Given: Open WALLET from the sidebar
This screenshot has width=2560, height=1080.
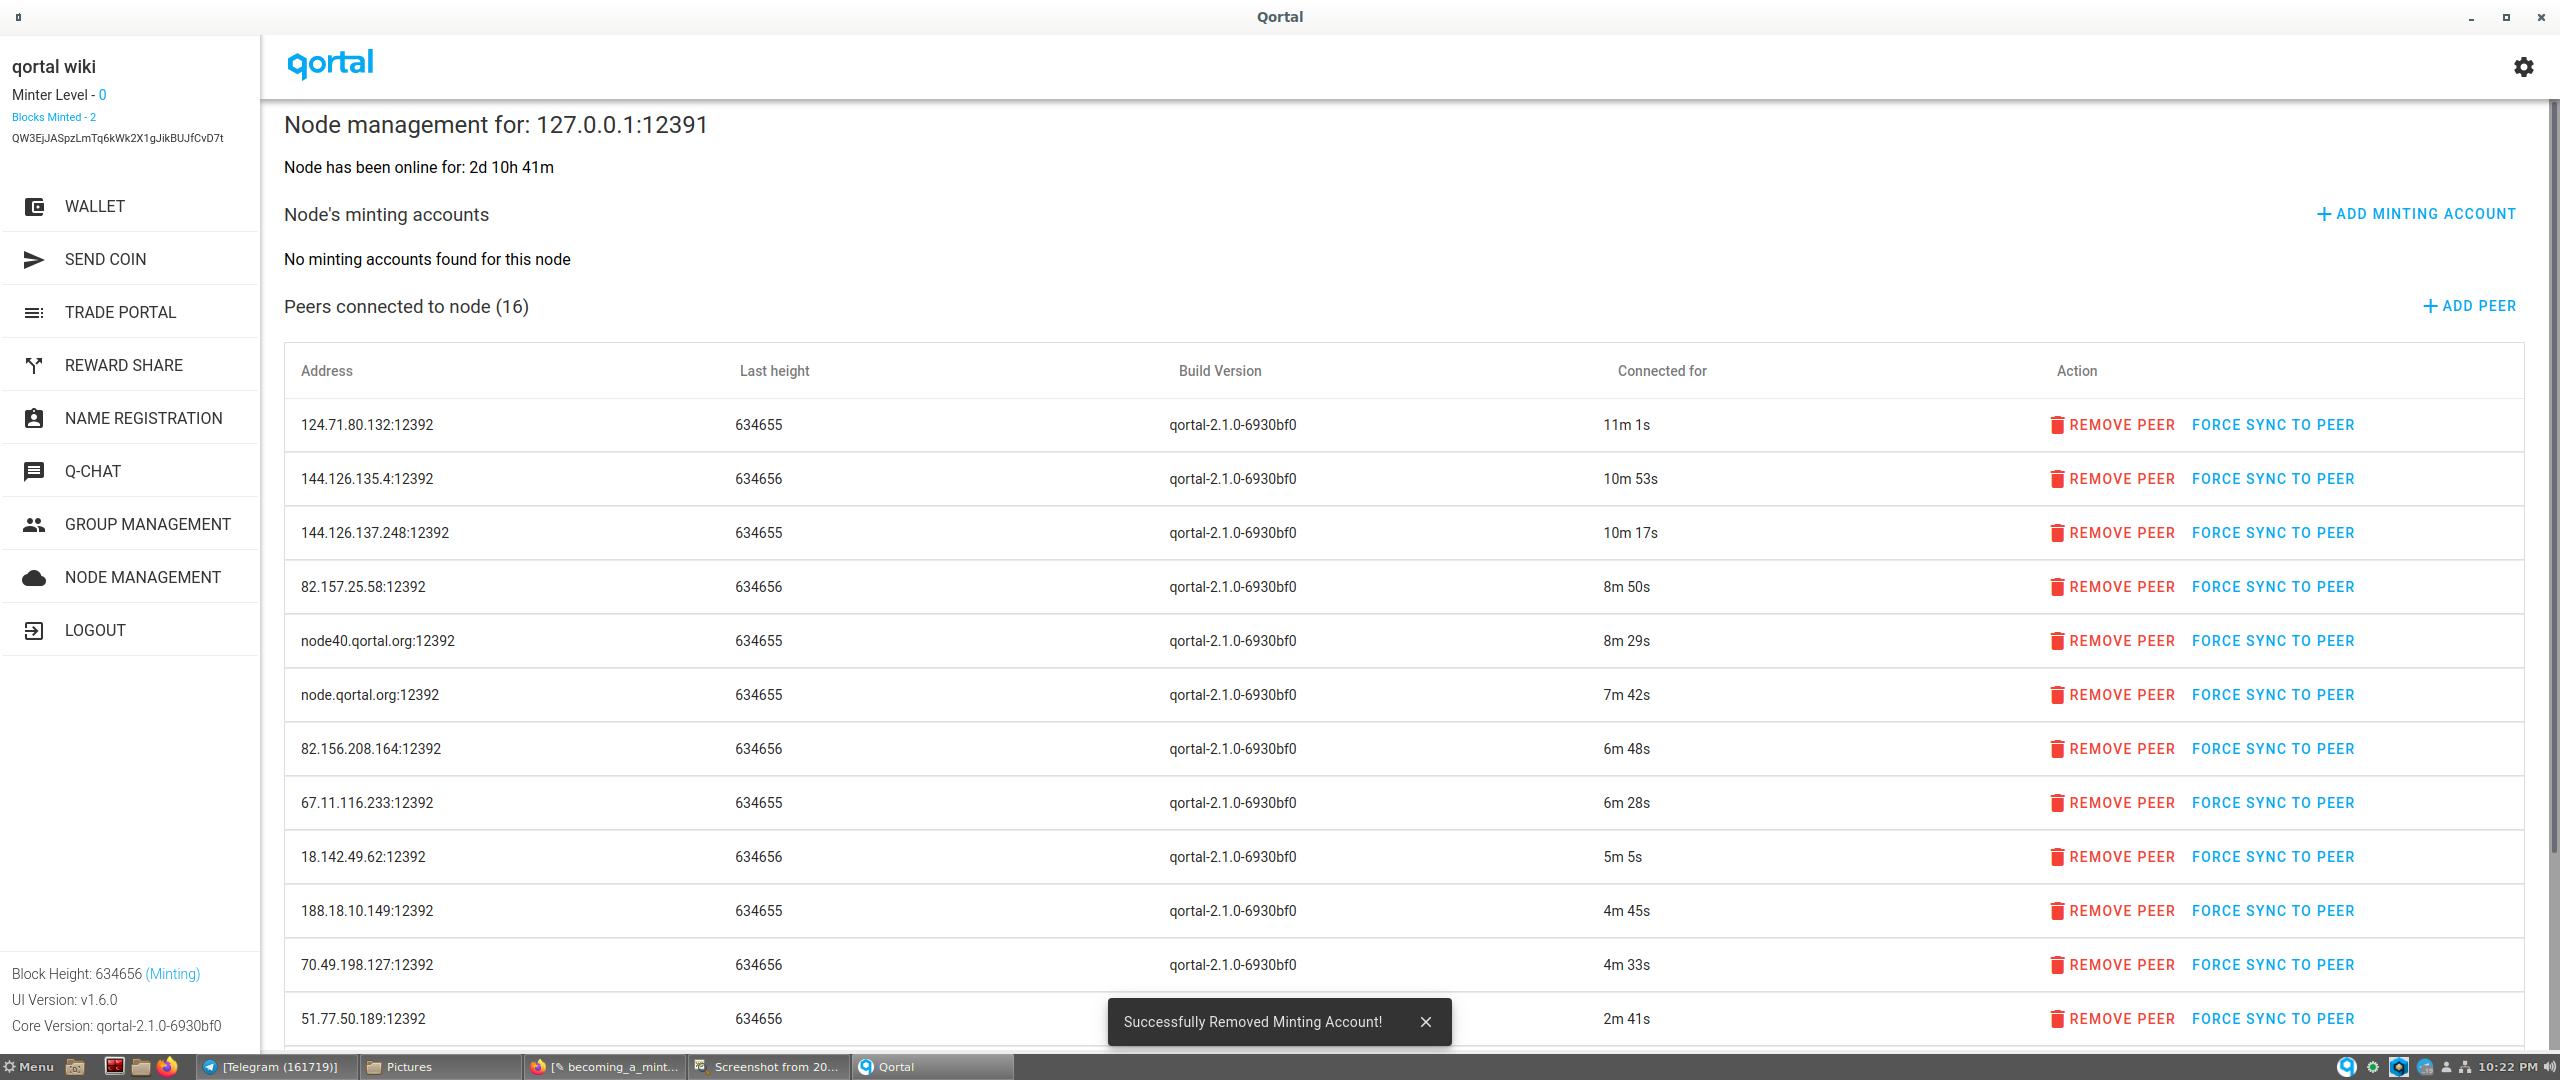Looking at the screenshot, I should [130, 207].
